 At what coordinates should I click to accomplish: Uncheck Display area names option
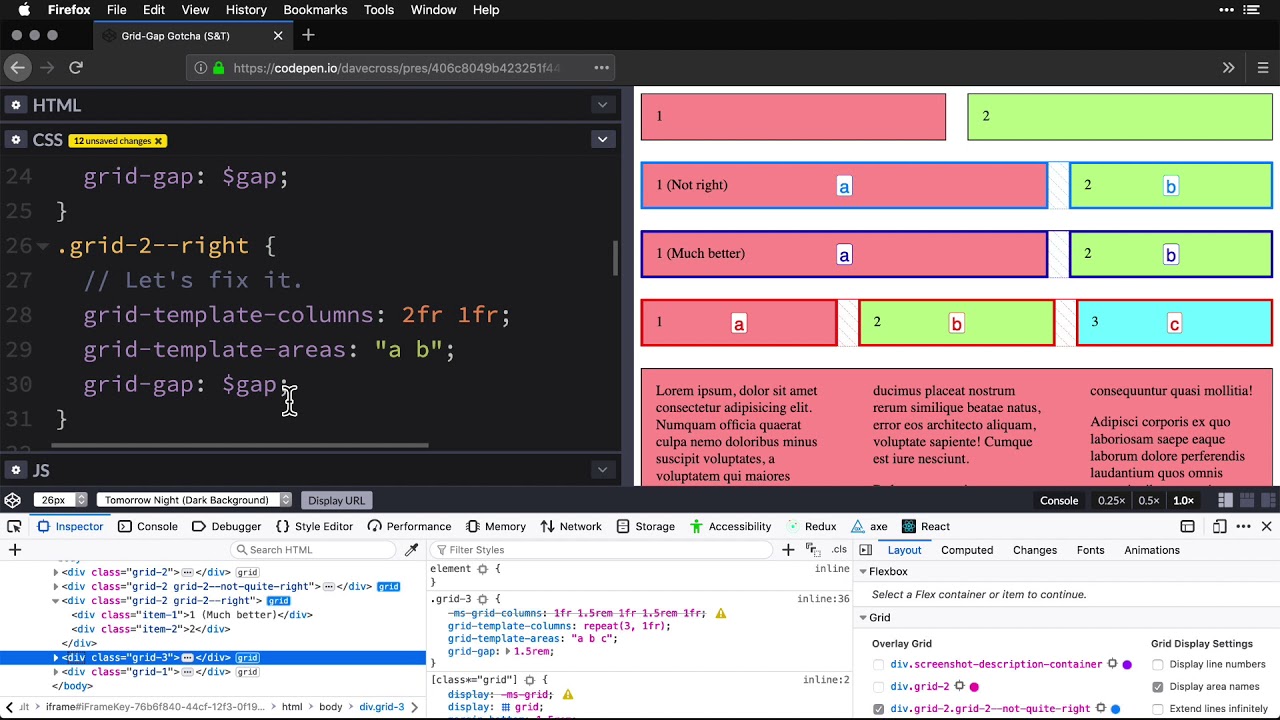[x=1158, y=687]
